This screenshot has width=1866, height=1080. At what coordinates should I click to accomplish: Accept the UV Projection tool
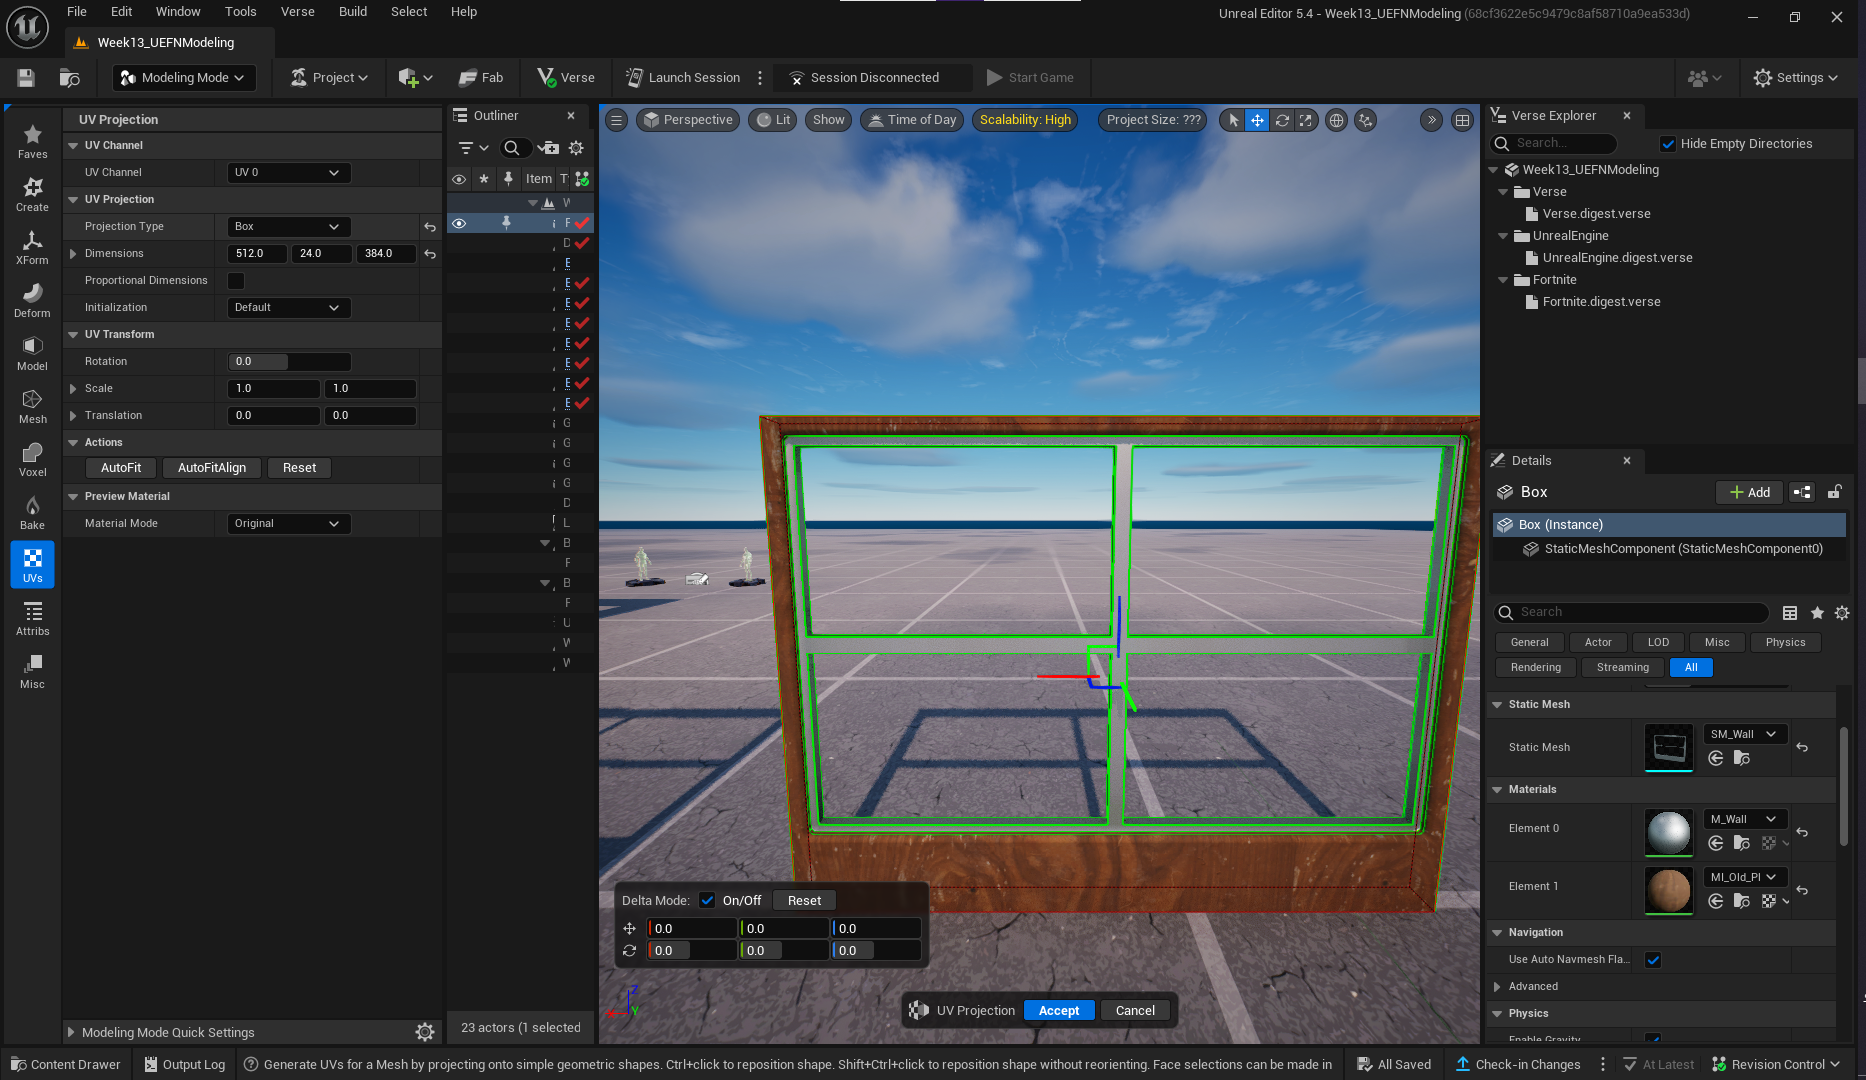[x=1059, y=1011]
